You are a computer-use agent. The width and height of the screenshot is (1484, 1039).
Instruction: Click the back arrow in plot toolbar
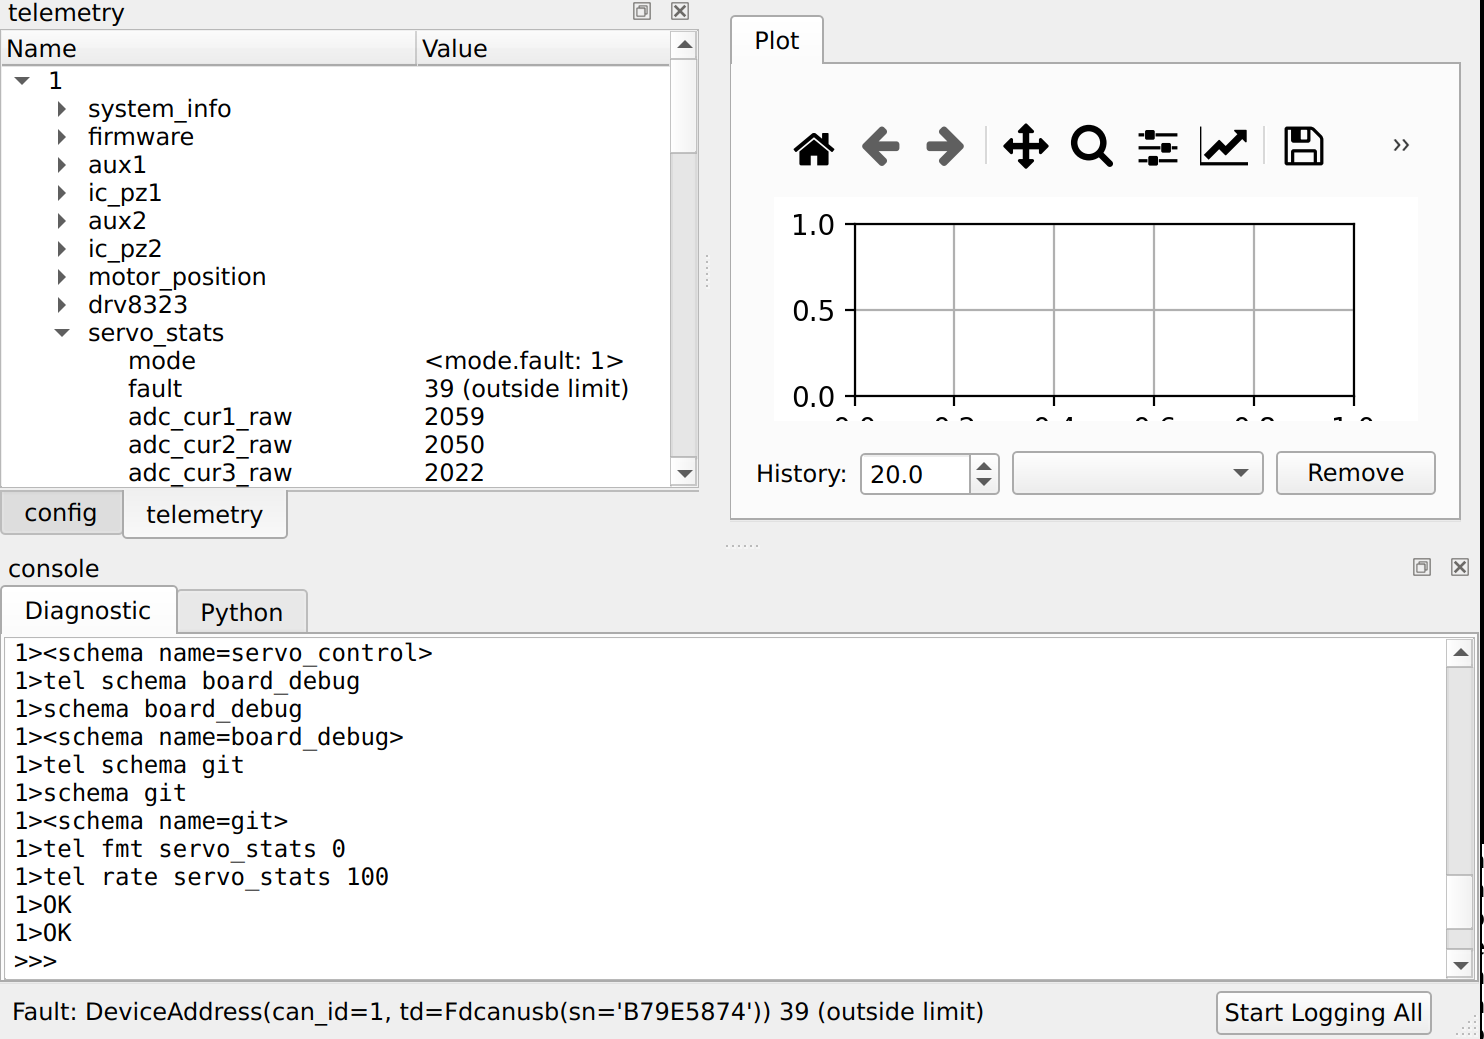point(880,147)
